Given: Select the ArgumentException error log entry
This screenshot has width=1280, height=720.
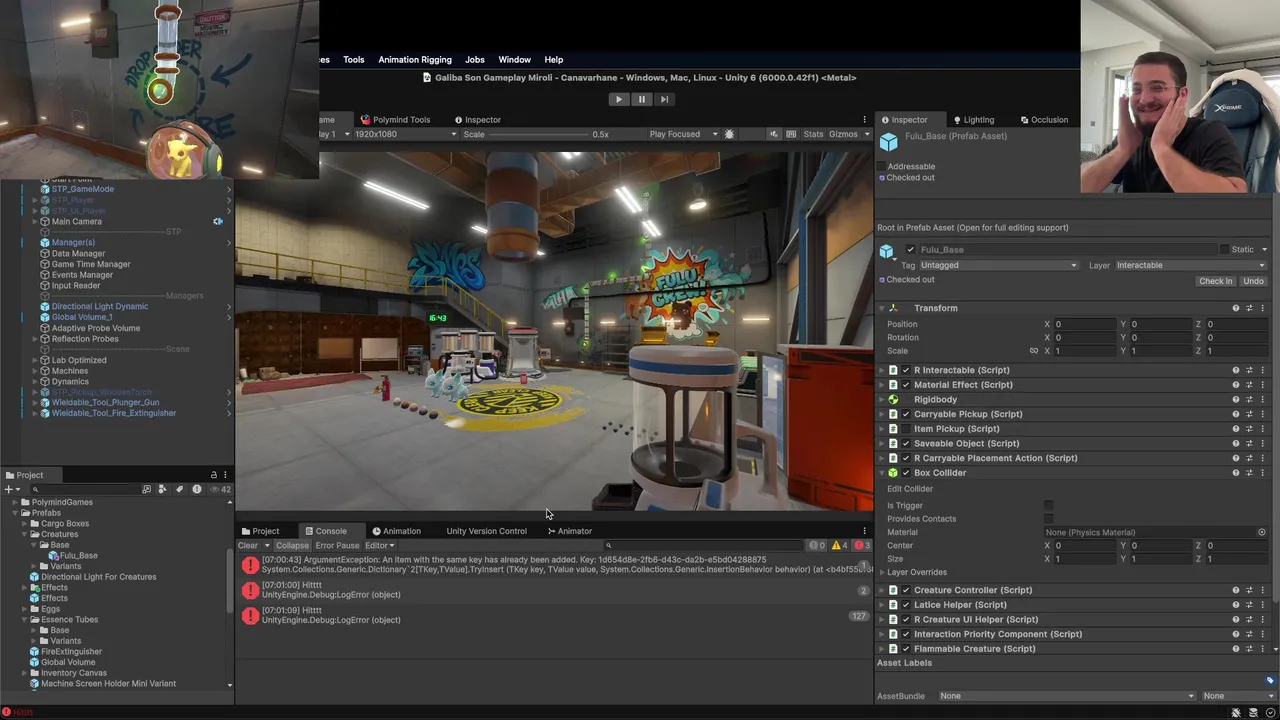Looking at the screenshot, I should (x=554, y=565).
